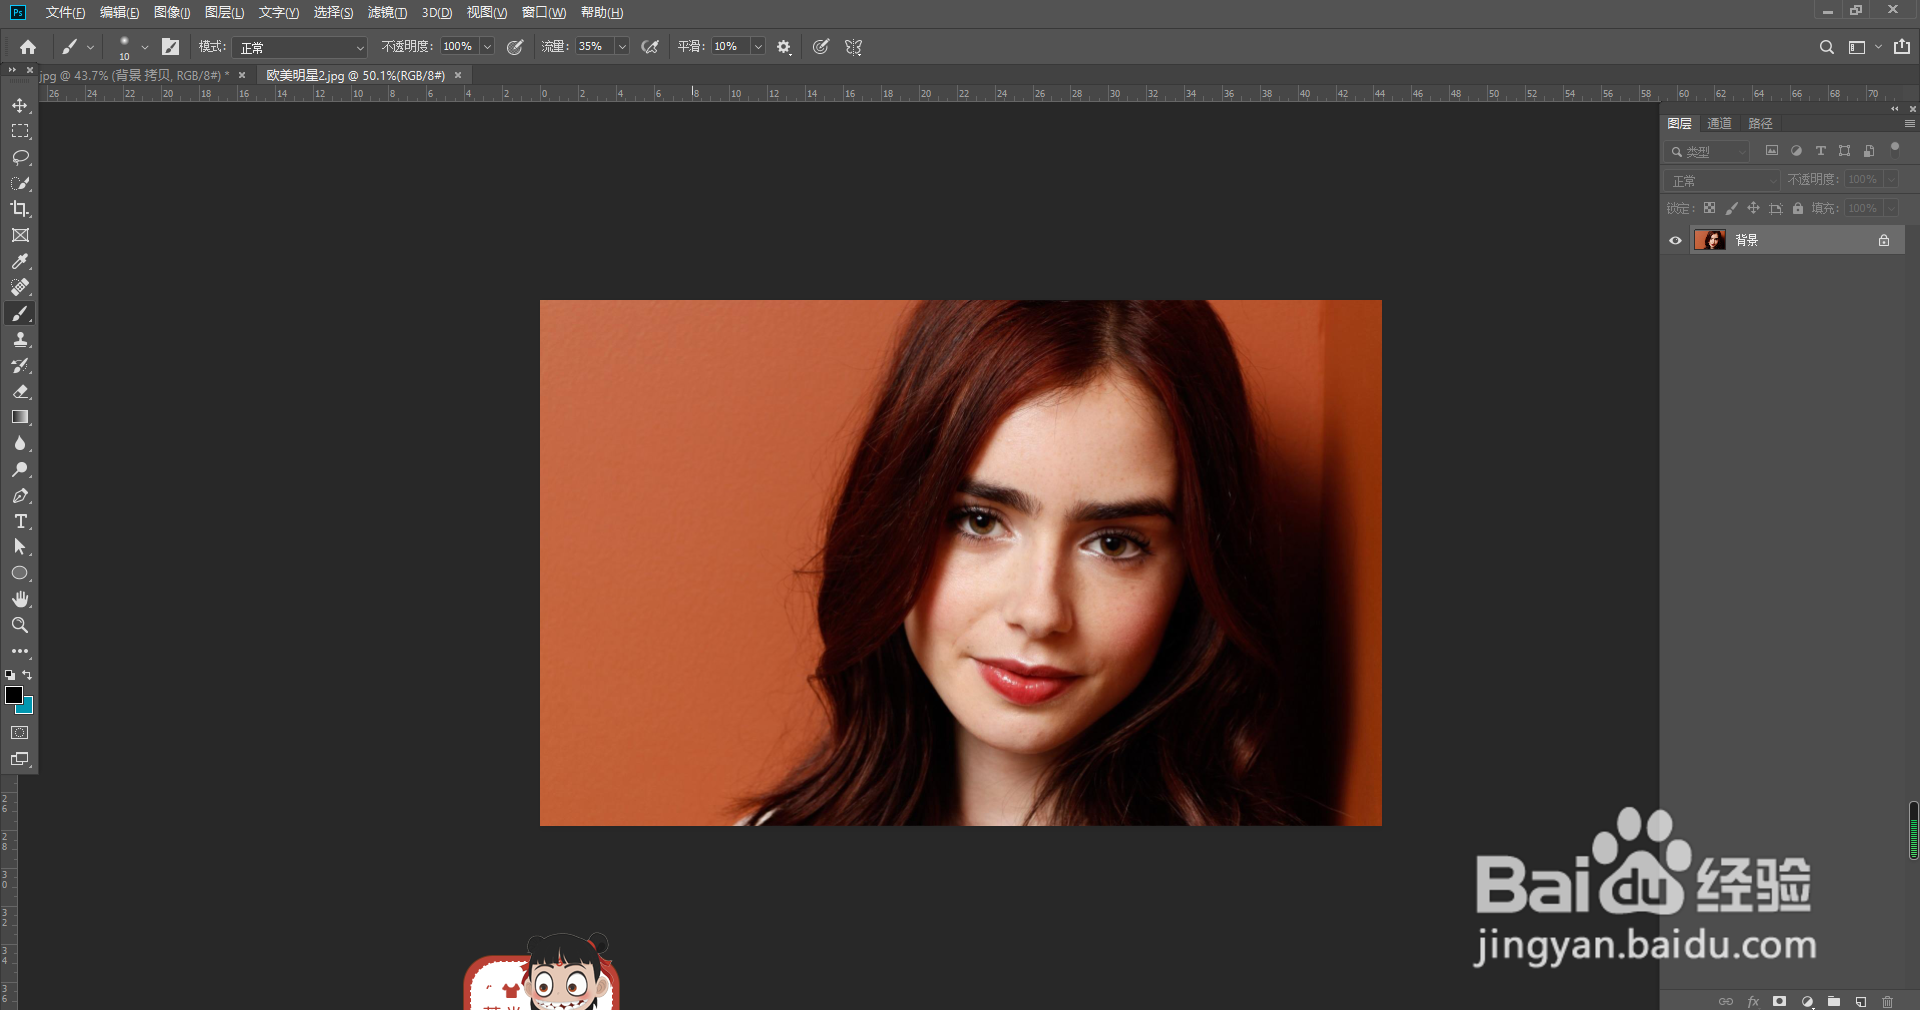Open the layers panel flyout menu
This screenshot has width=1920, height=1010.
point(1909,124)
